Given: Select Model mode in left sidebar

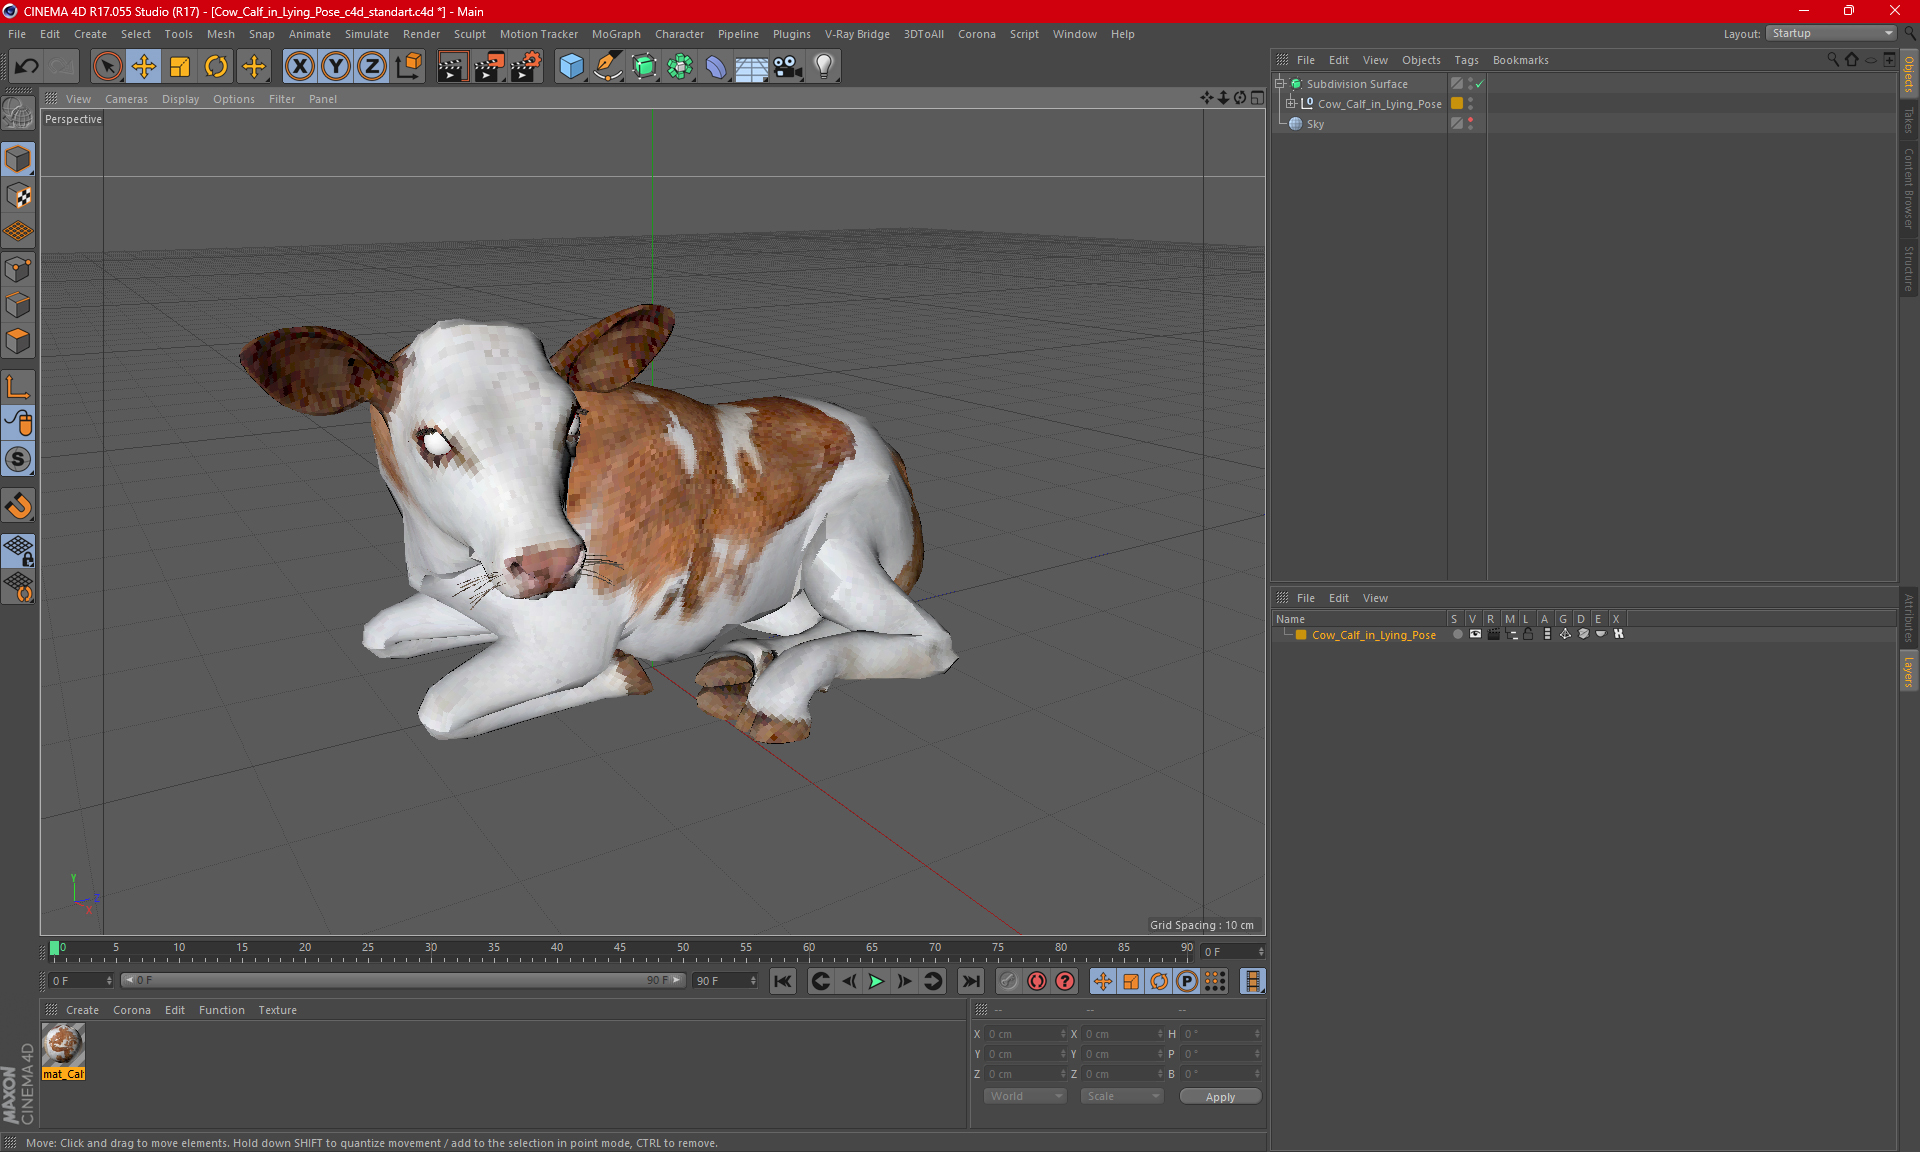Looking at the screenshot, I should 18,160.
